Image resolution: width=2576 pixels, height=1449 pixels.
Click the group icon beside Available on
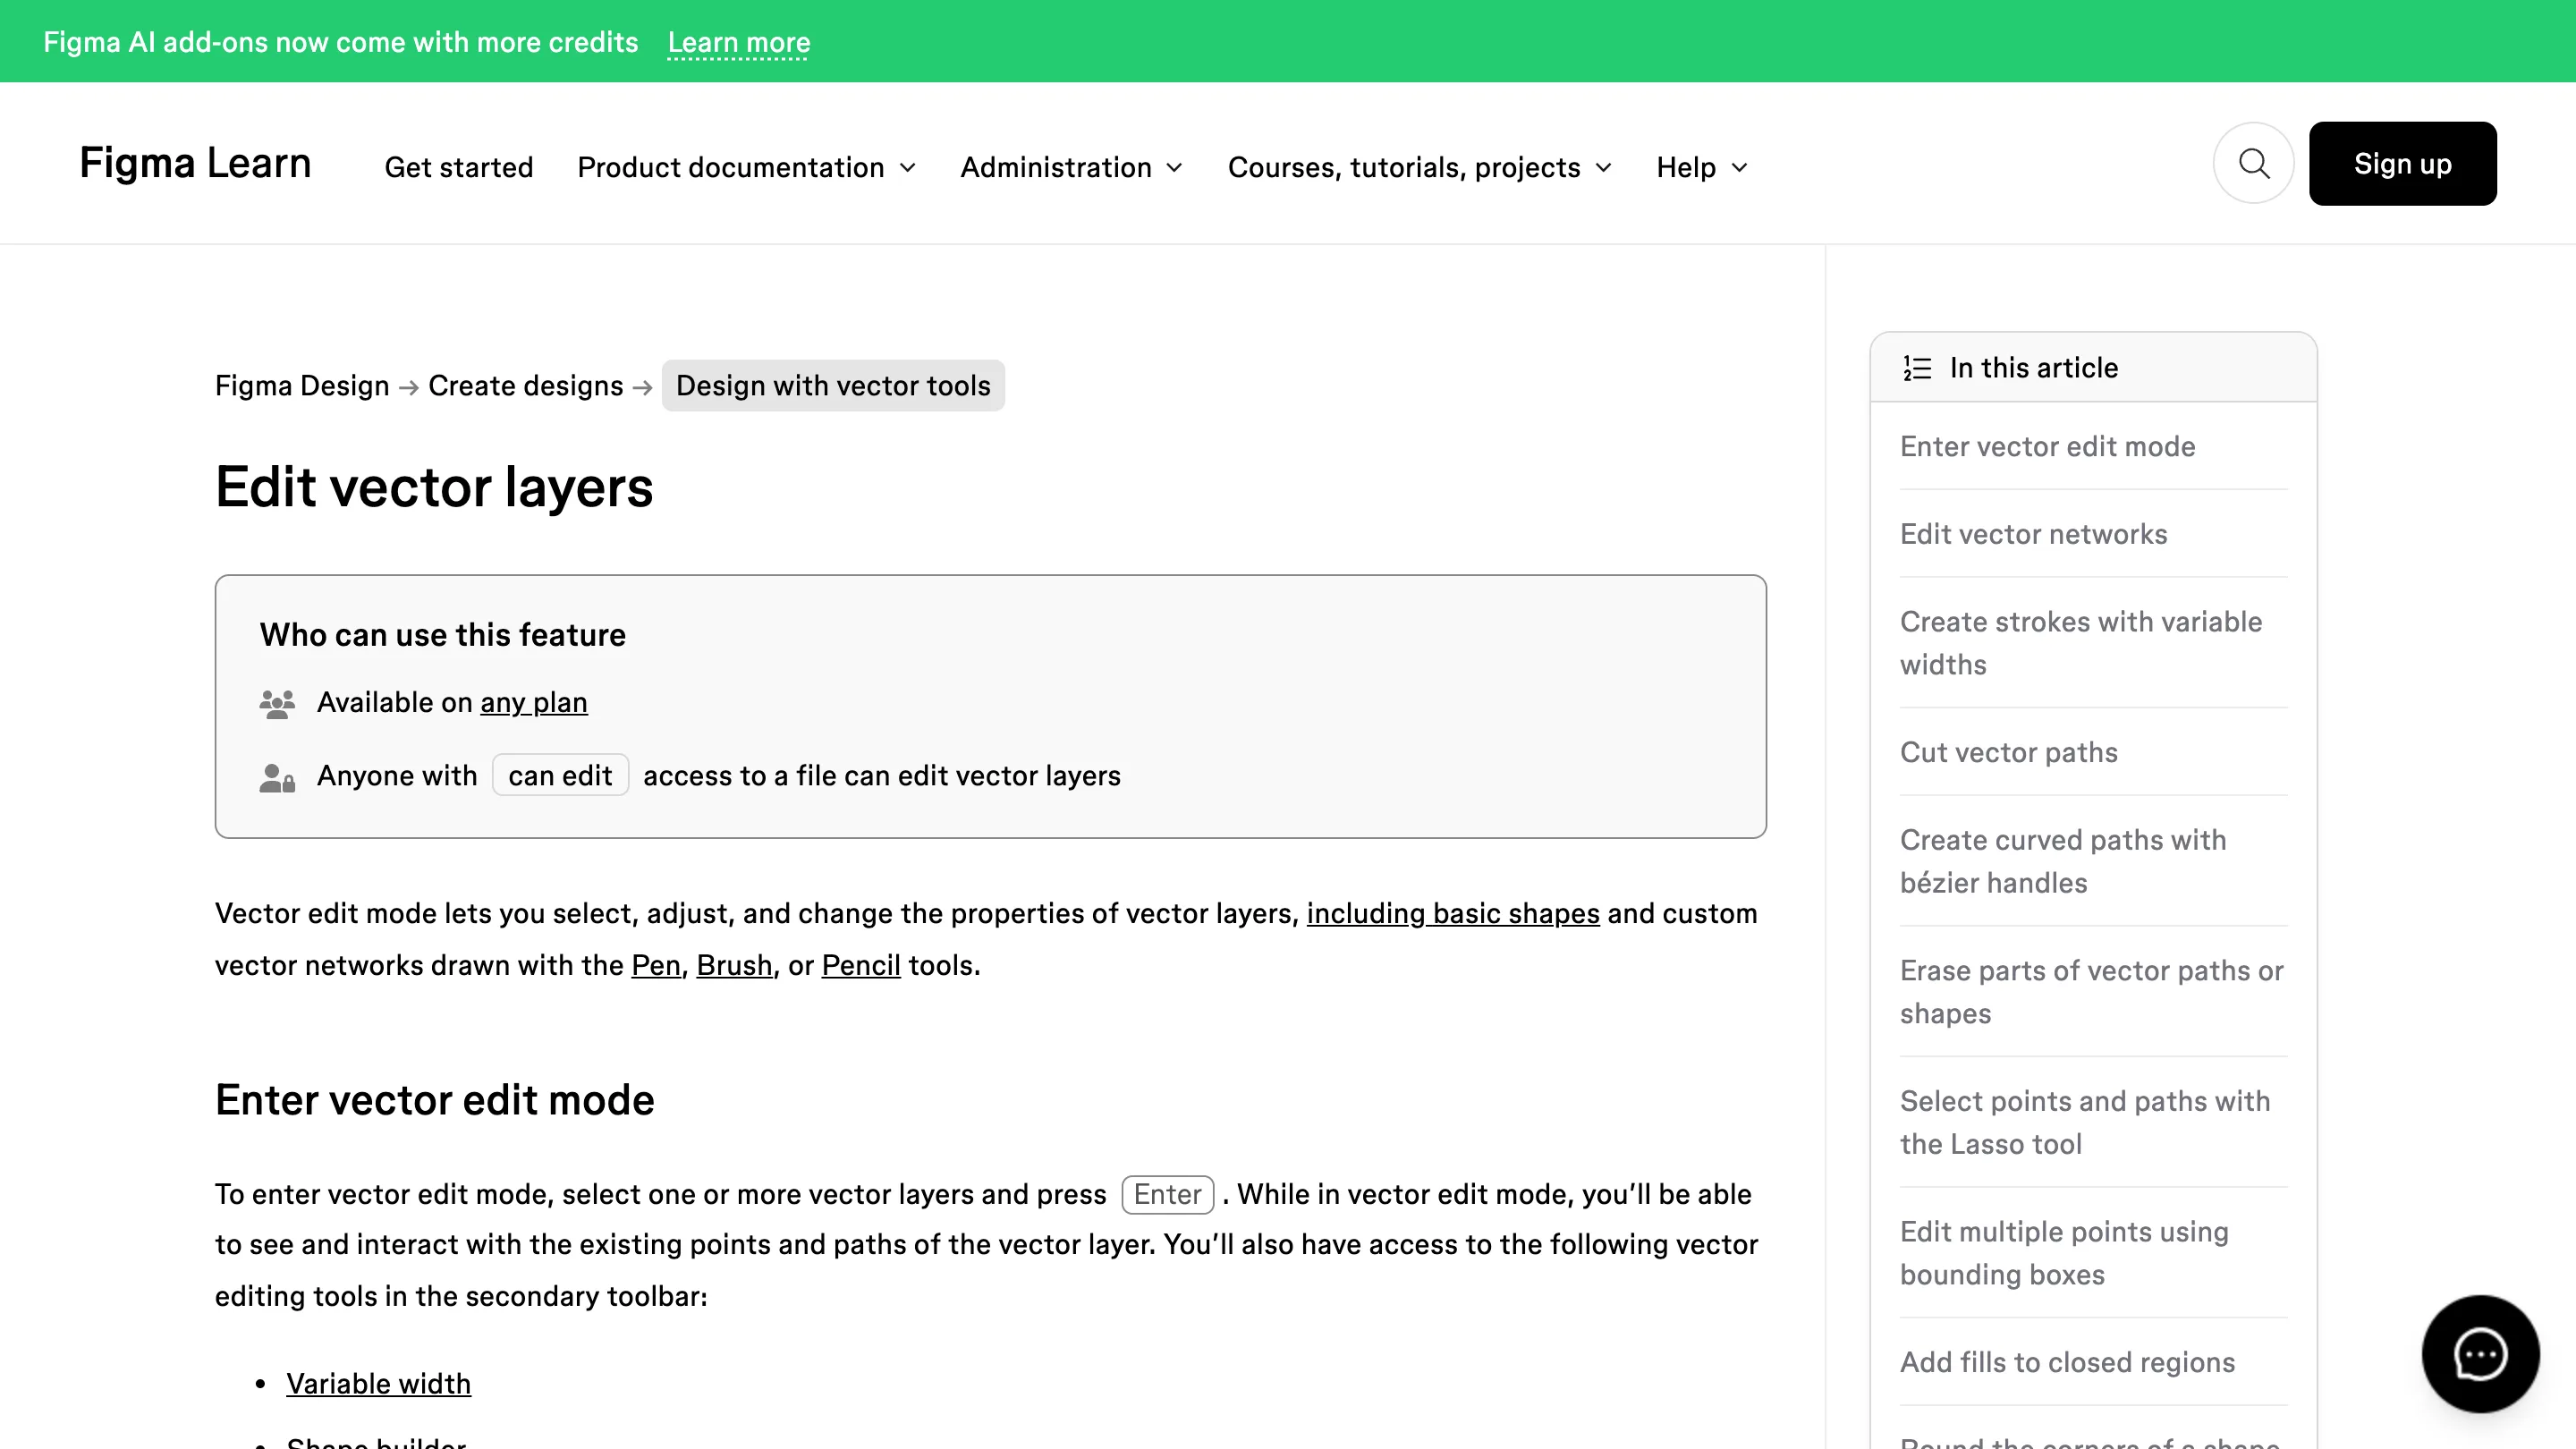pyautogui.click(x=277, y=703)
